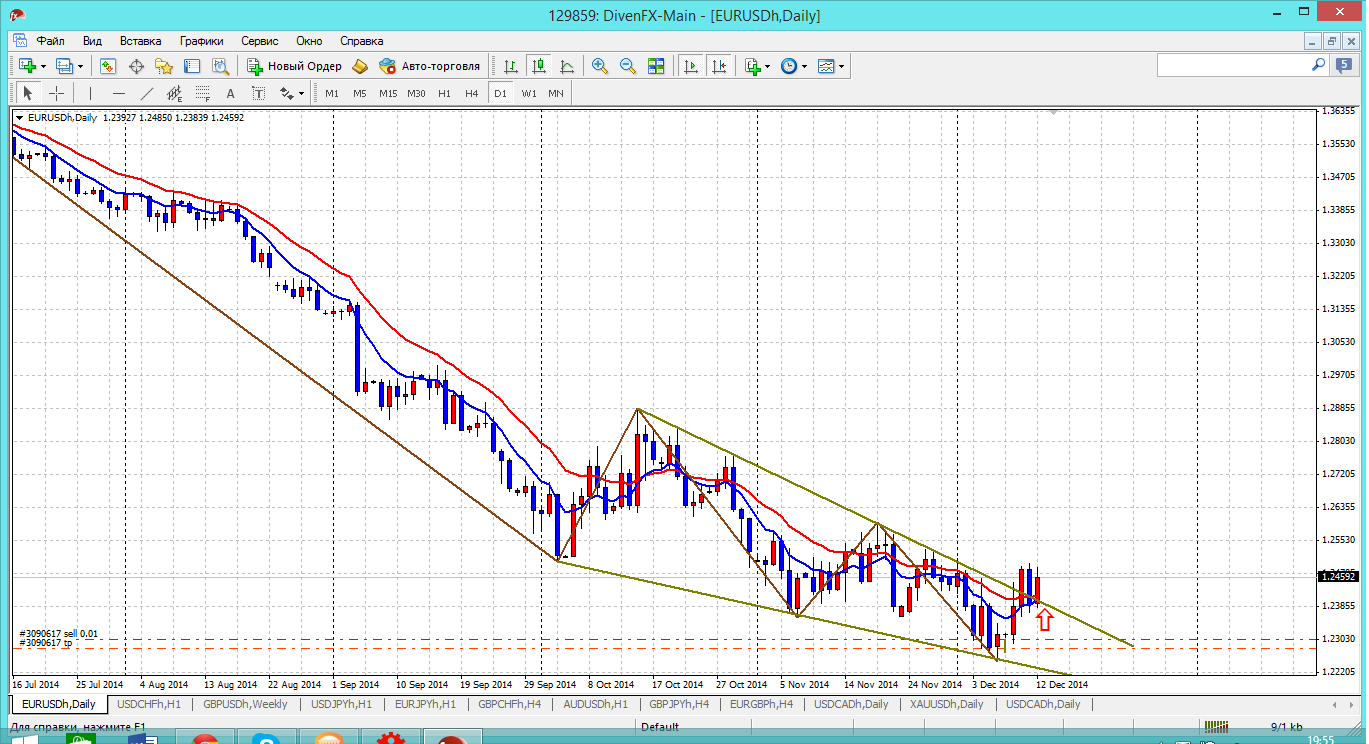Select the Crosshair tool
The width and height of the screenshot is (1369, 744).
click(x=57, y=93)
